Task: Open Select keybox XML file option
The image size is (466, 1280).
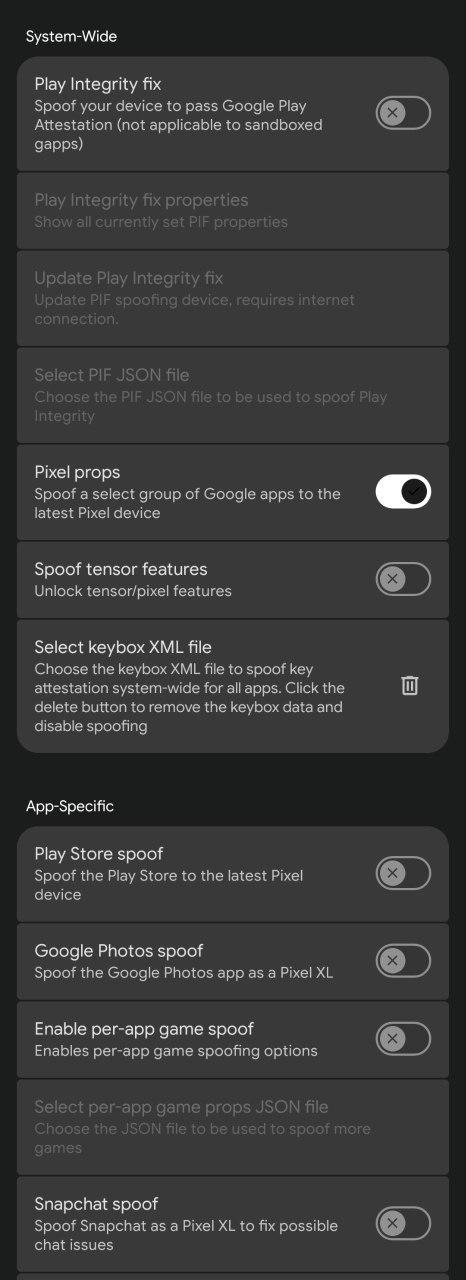Action: [x=233, y=686]
